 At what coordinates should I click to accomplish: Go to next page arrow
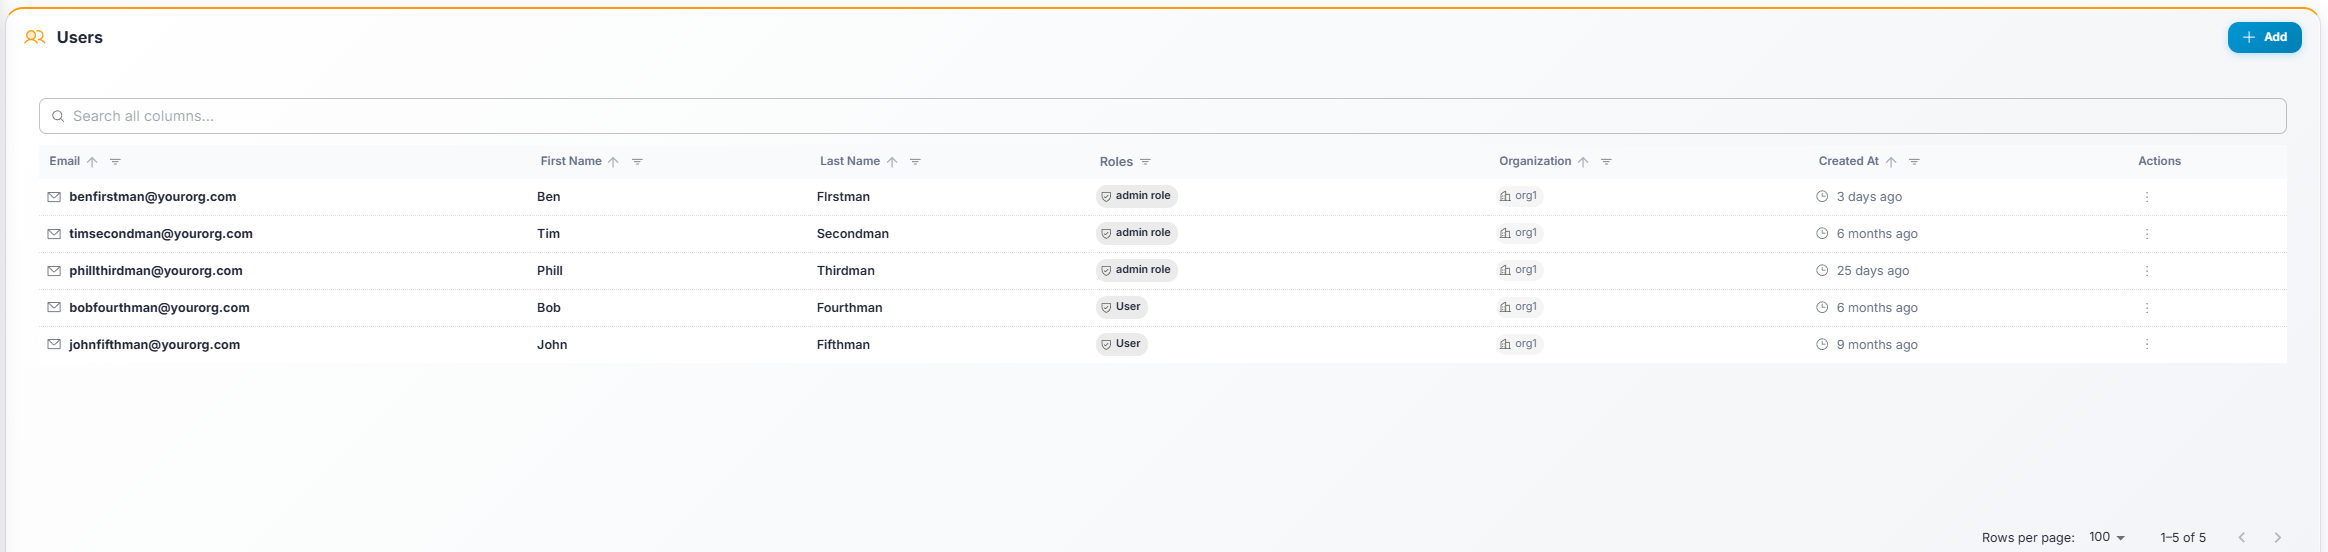[2278, 537]
